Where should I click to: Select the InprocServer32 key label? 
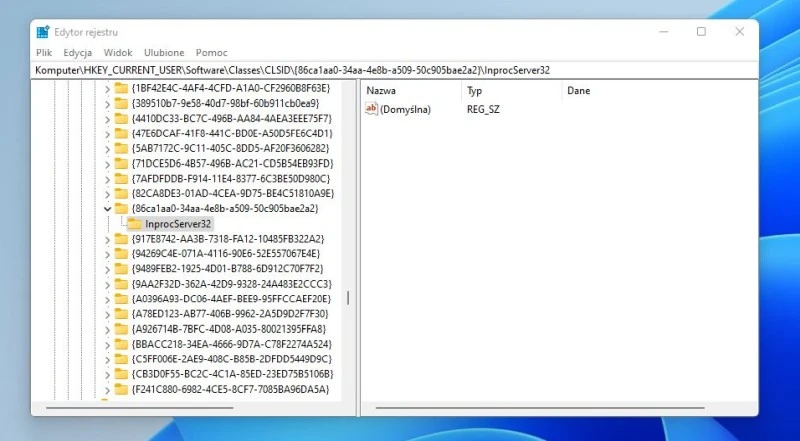click(x=178, y=224)
